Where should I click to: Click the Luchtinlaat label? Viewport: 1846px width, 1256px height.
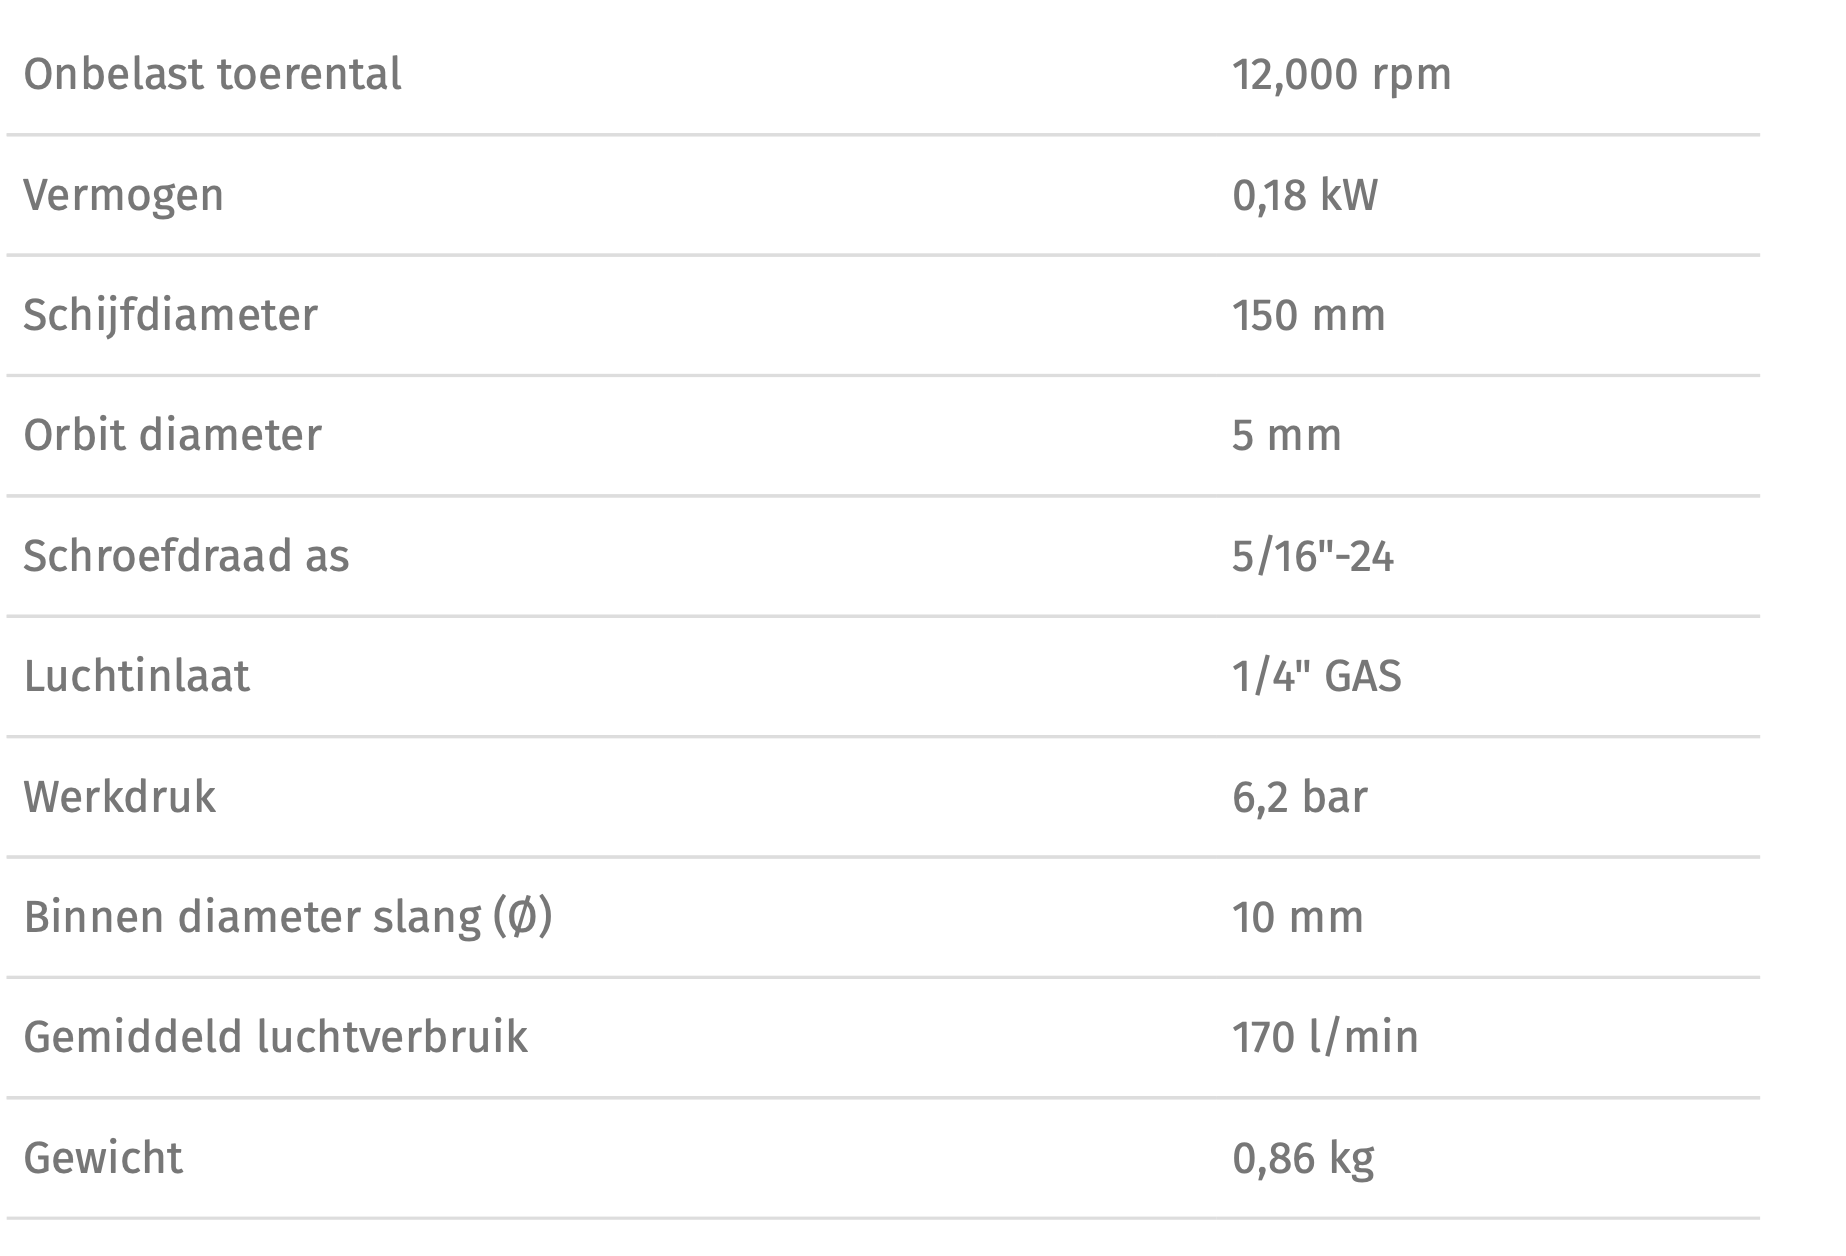coord(136,676)
